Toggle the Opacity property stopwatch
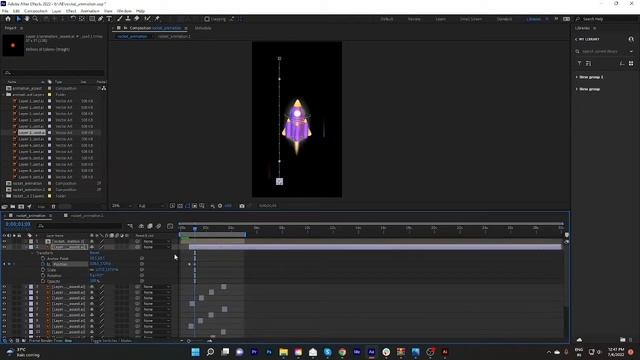 pyautogui.click(x=43, y=281)
